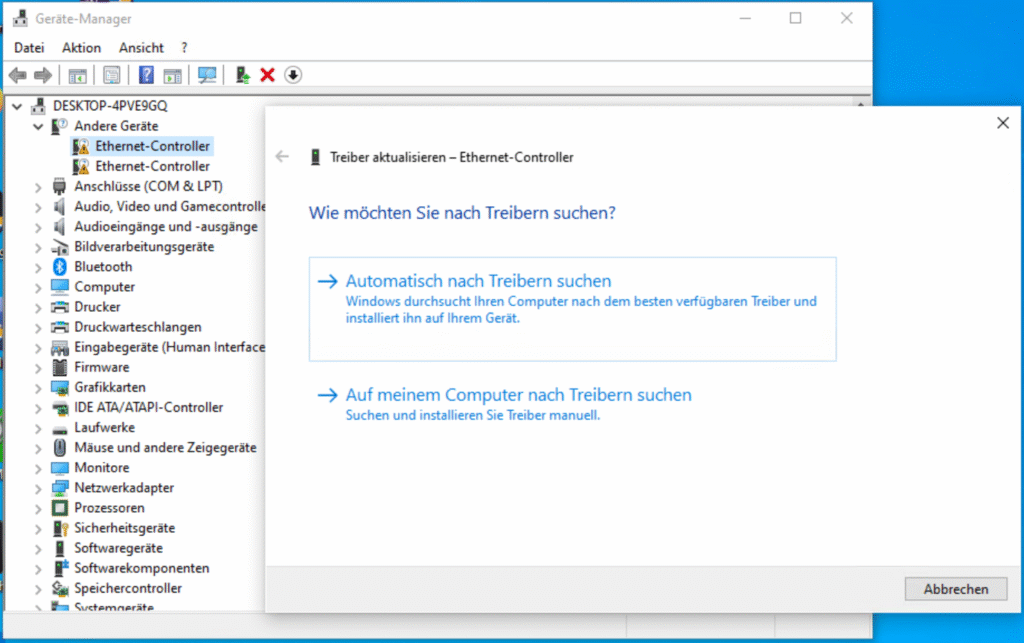Screen dimensions: 1024x643
Task: Click the scan for hardware changes icon
Action: [208, 75]
